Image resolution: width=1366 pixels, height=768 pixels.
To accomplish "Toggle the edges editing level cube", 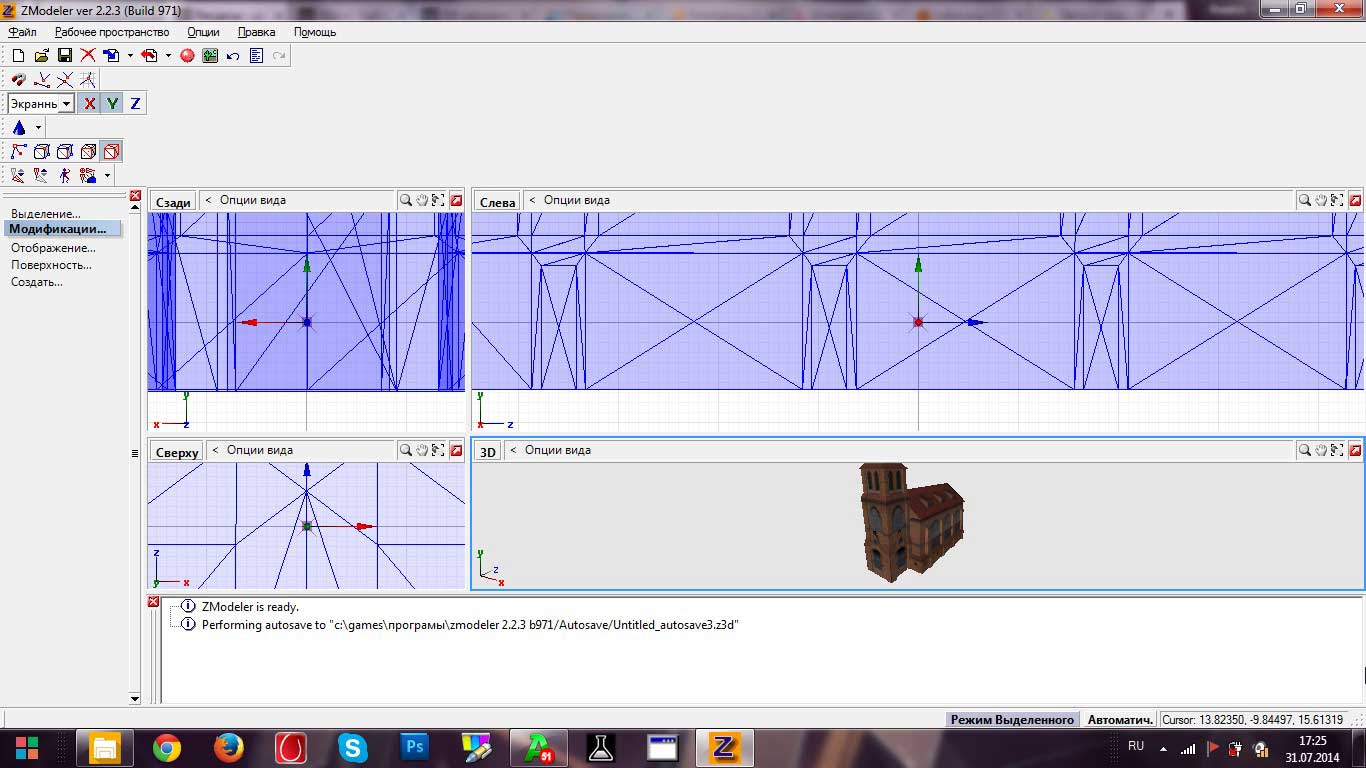I will tap(42, 152).
